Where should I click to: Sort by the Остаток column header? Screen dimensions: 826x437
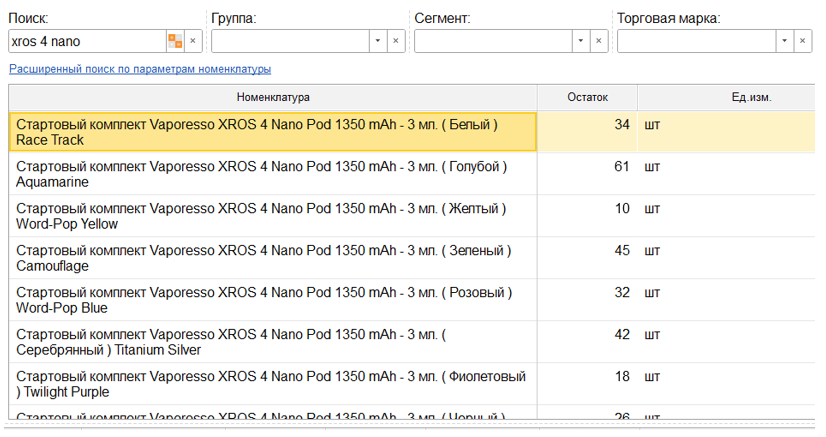pyautogui.click(x=587, y=97)
